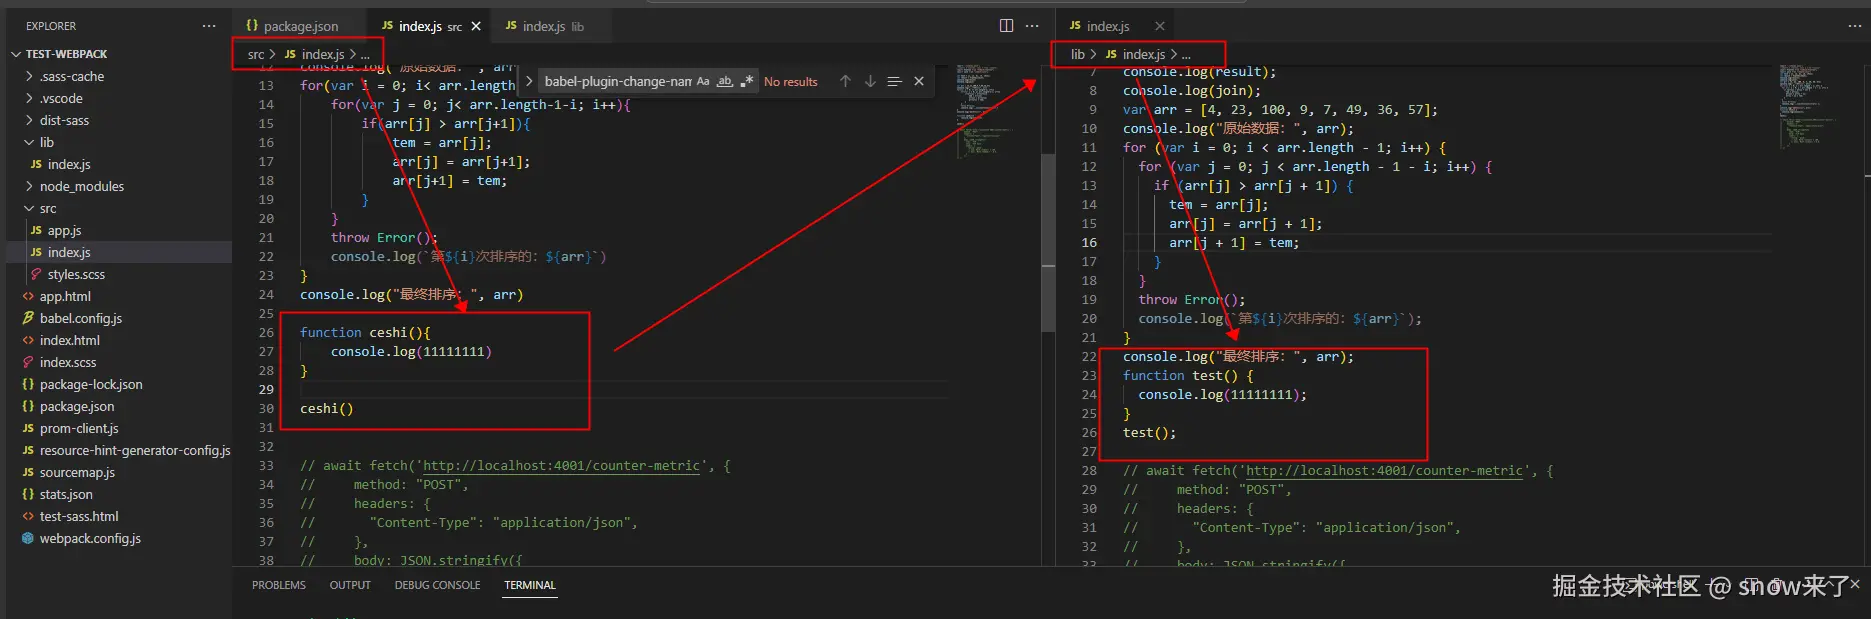Open styles.scss file
The width and height of the screenshot is (1871, 619).
tap(76, 274)
